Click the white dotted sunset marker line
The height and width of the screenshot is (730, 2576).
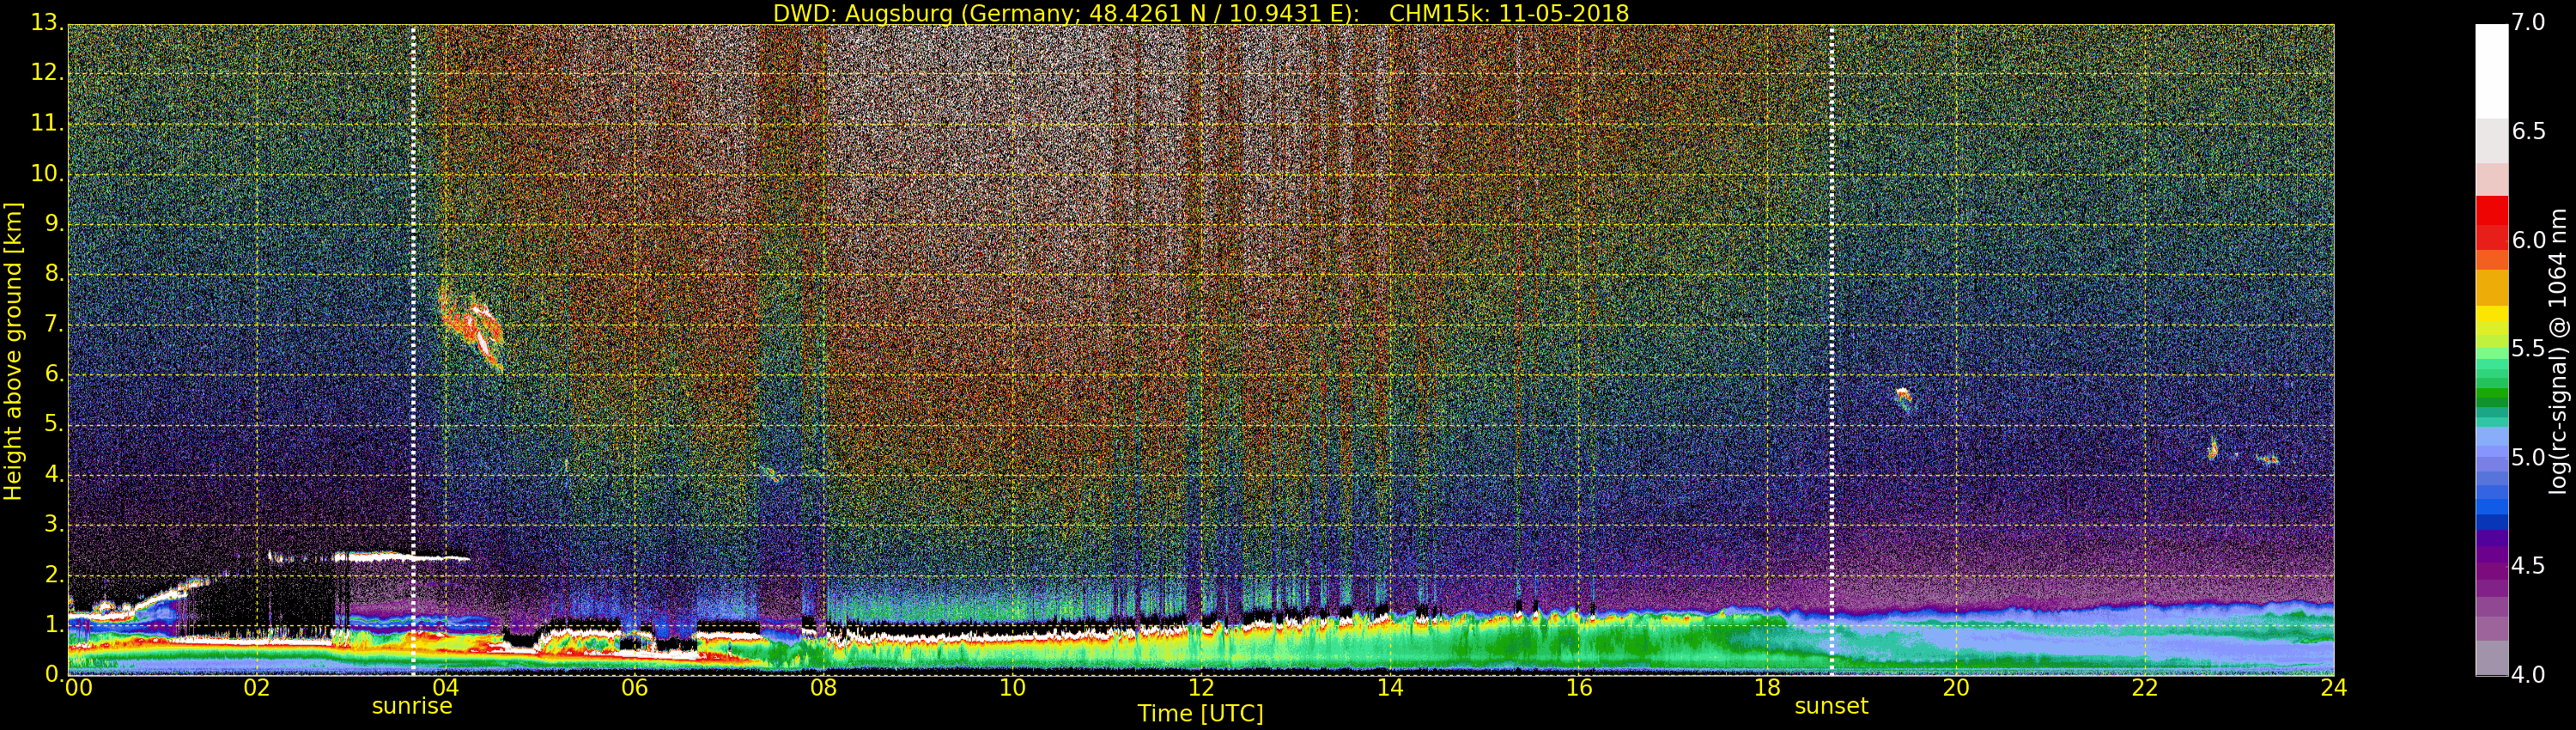tap(1832, 350)
